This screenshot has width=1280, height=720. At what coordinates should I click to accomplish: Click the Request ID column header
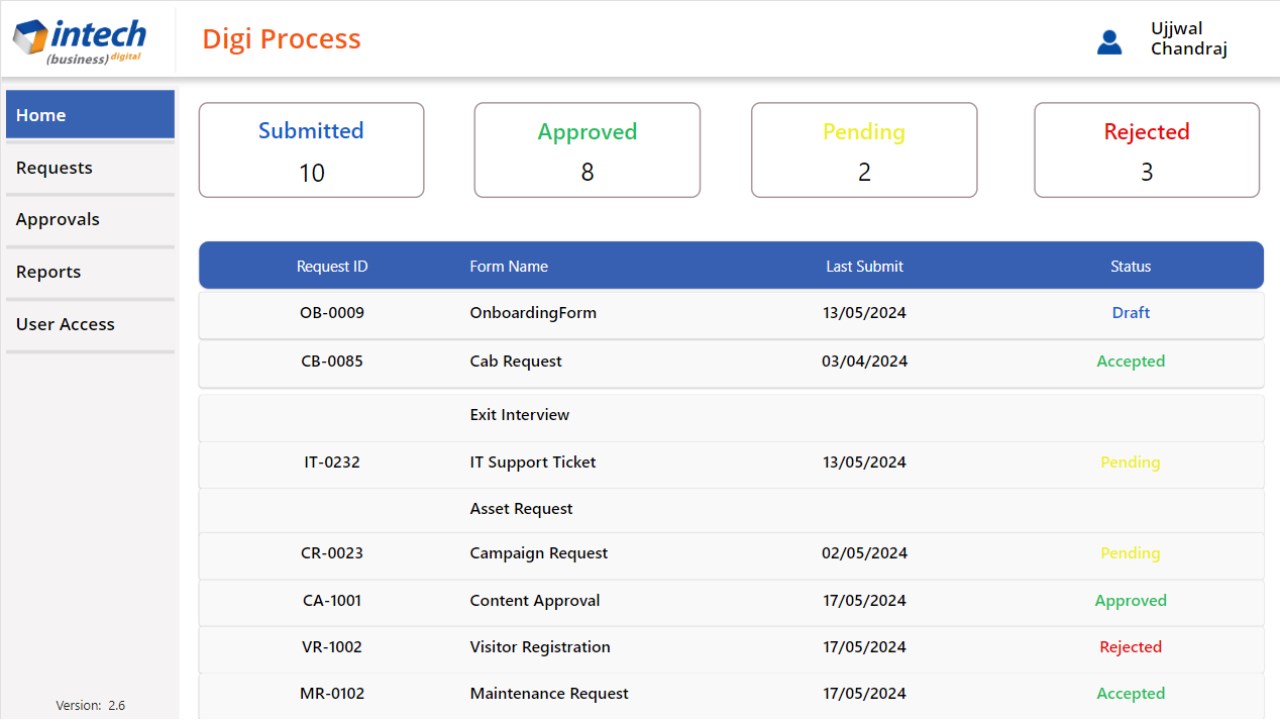(x=332, y=266)
